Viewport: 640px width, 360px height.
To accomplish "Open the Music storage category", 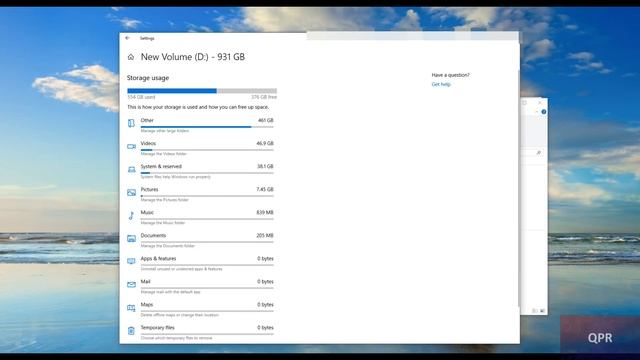I will click(x=200, y=217).
